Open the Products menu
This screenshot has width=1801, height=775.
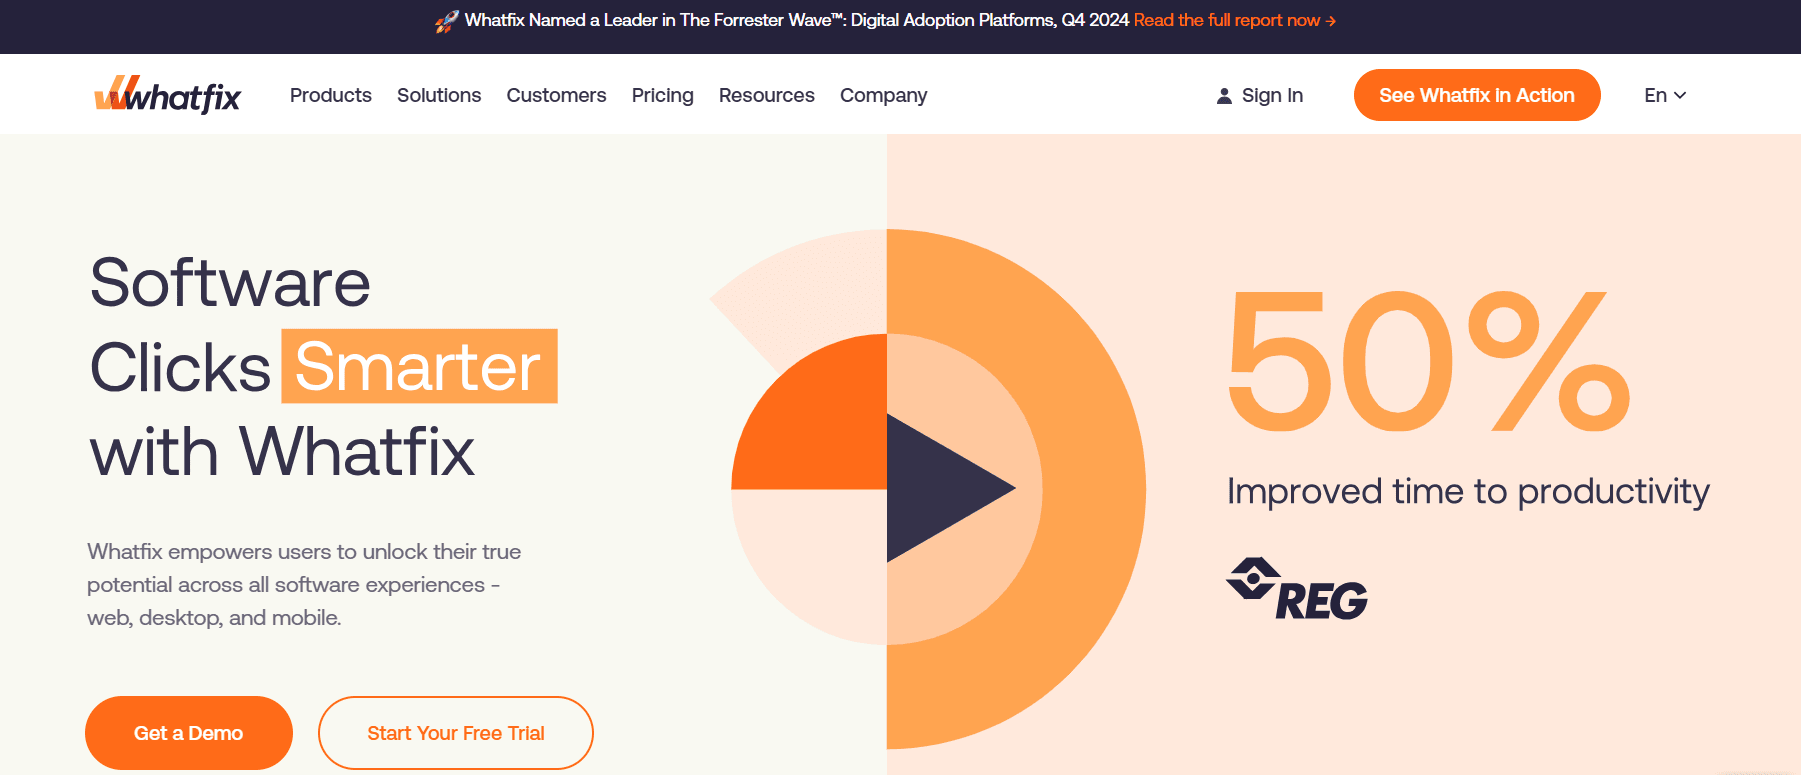click(x=331, y=95)
